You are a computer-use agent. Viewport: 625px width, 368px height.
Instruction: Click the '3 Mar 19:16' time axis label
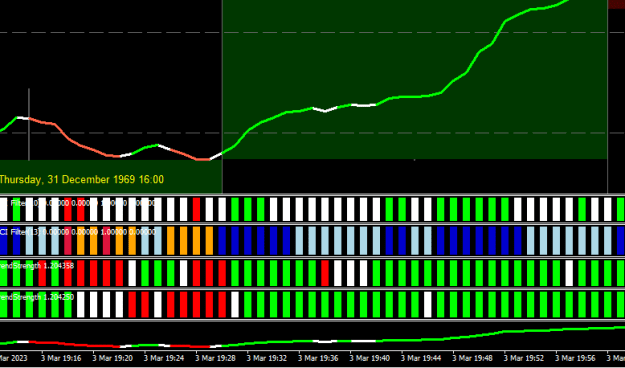61,358
